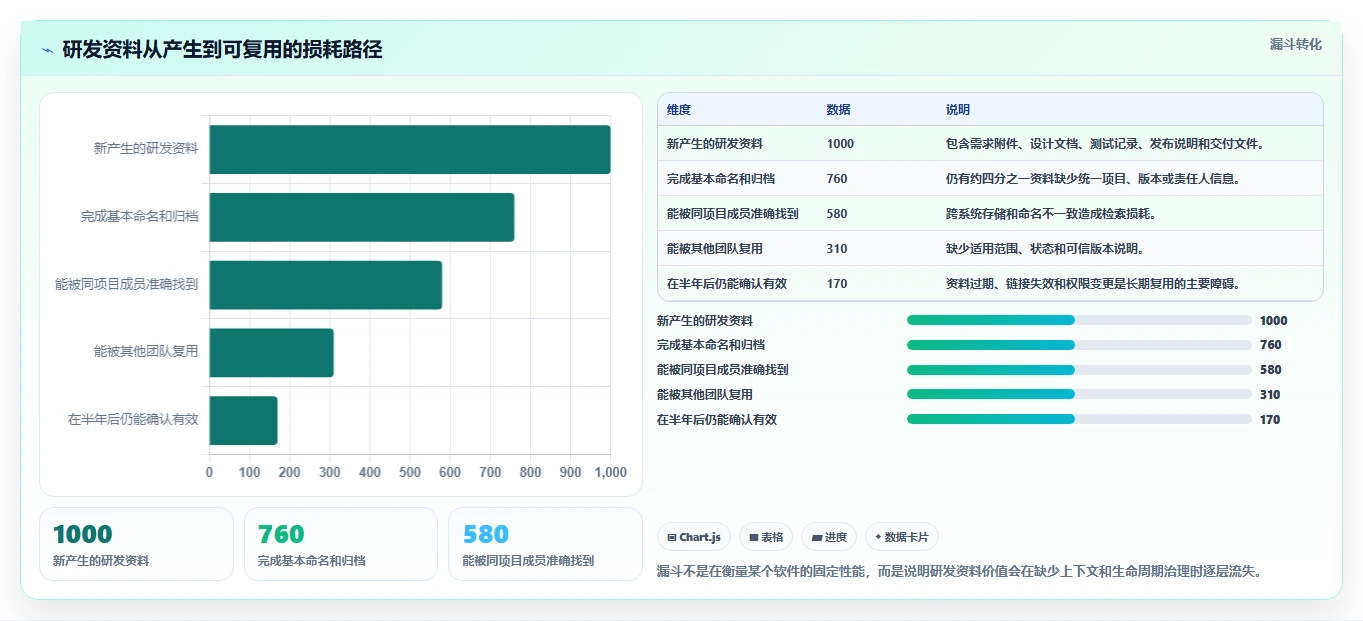
Task: Select table cell 在半年后仍能确认有效
Action: point(727,284)
